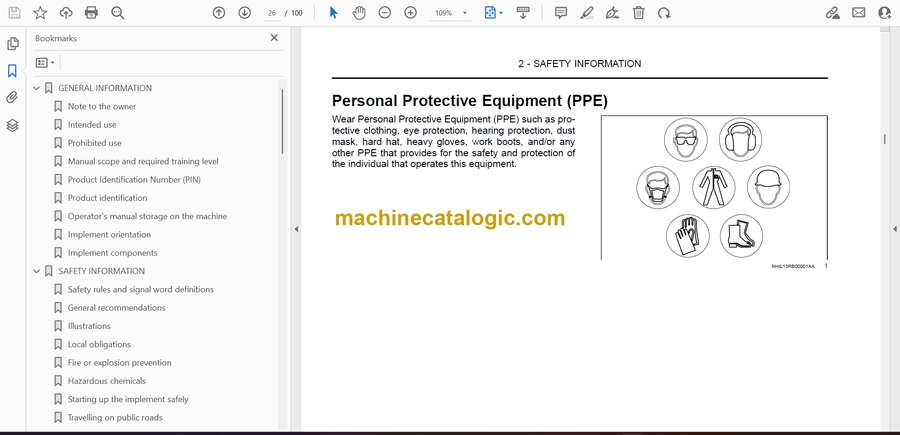The height and width of the screenshot is (435, 900).
Task: Zoom out with the minus icon
Action: 385,13
